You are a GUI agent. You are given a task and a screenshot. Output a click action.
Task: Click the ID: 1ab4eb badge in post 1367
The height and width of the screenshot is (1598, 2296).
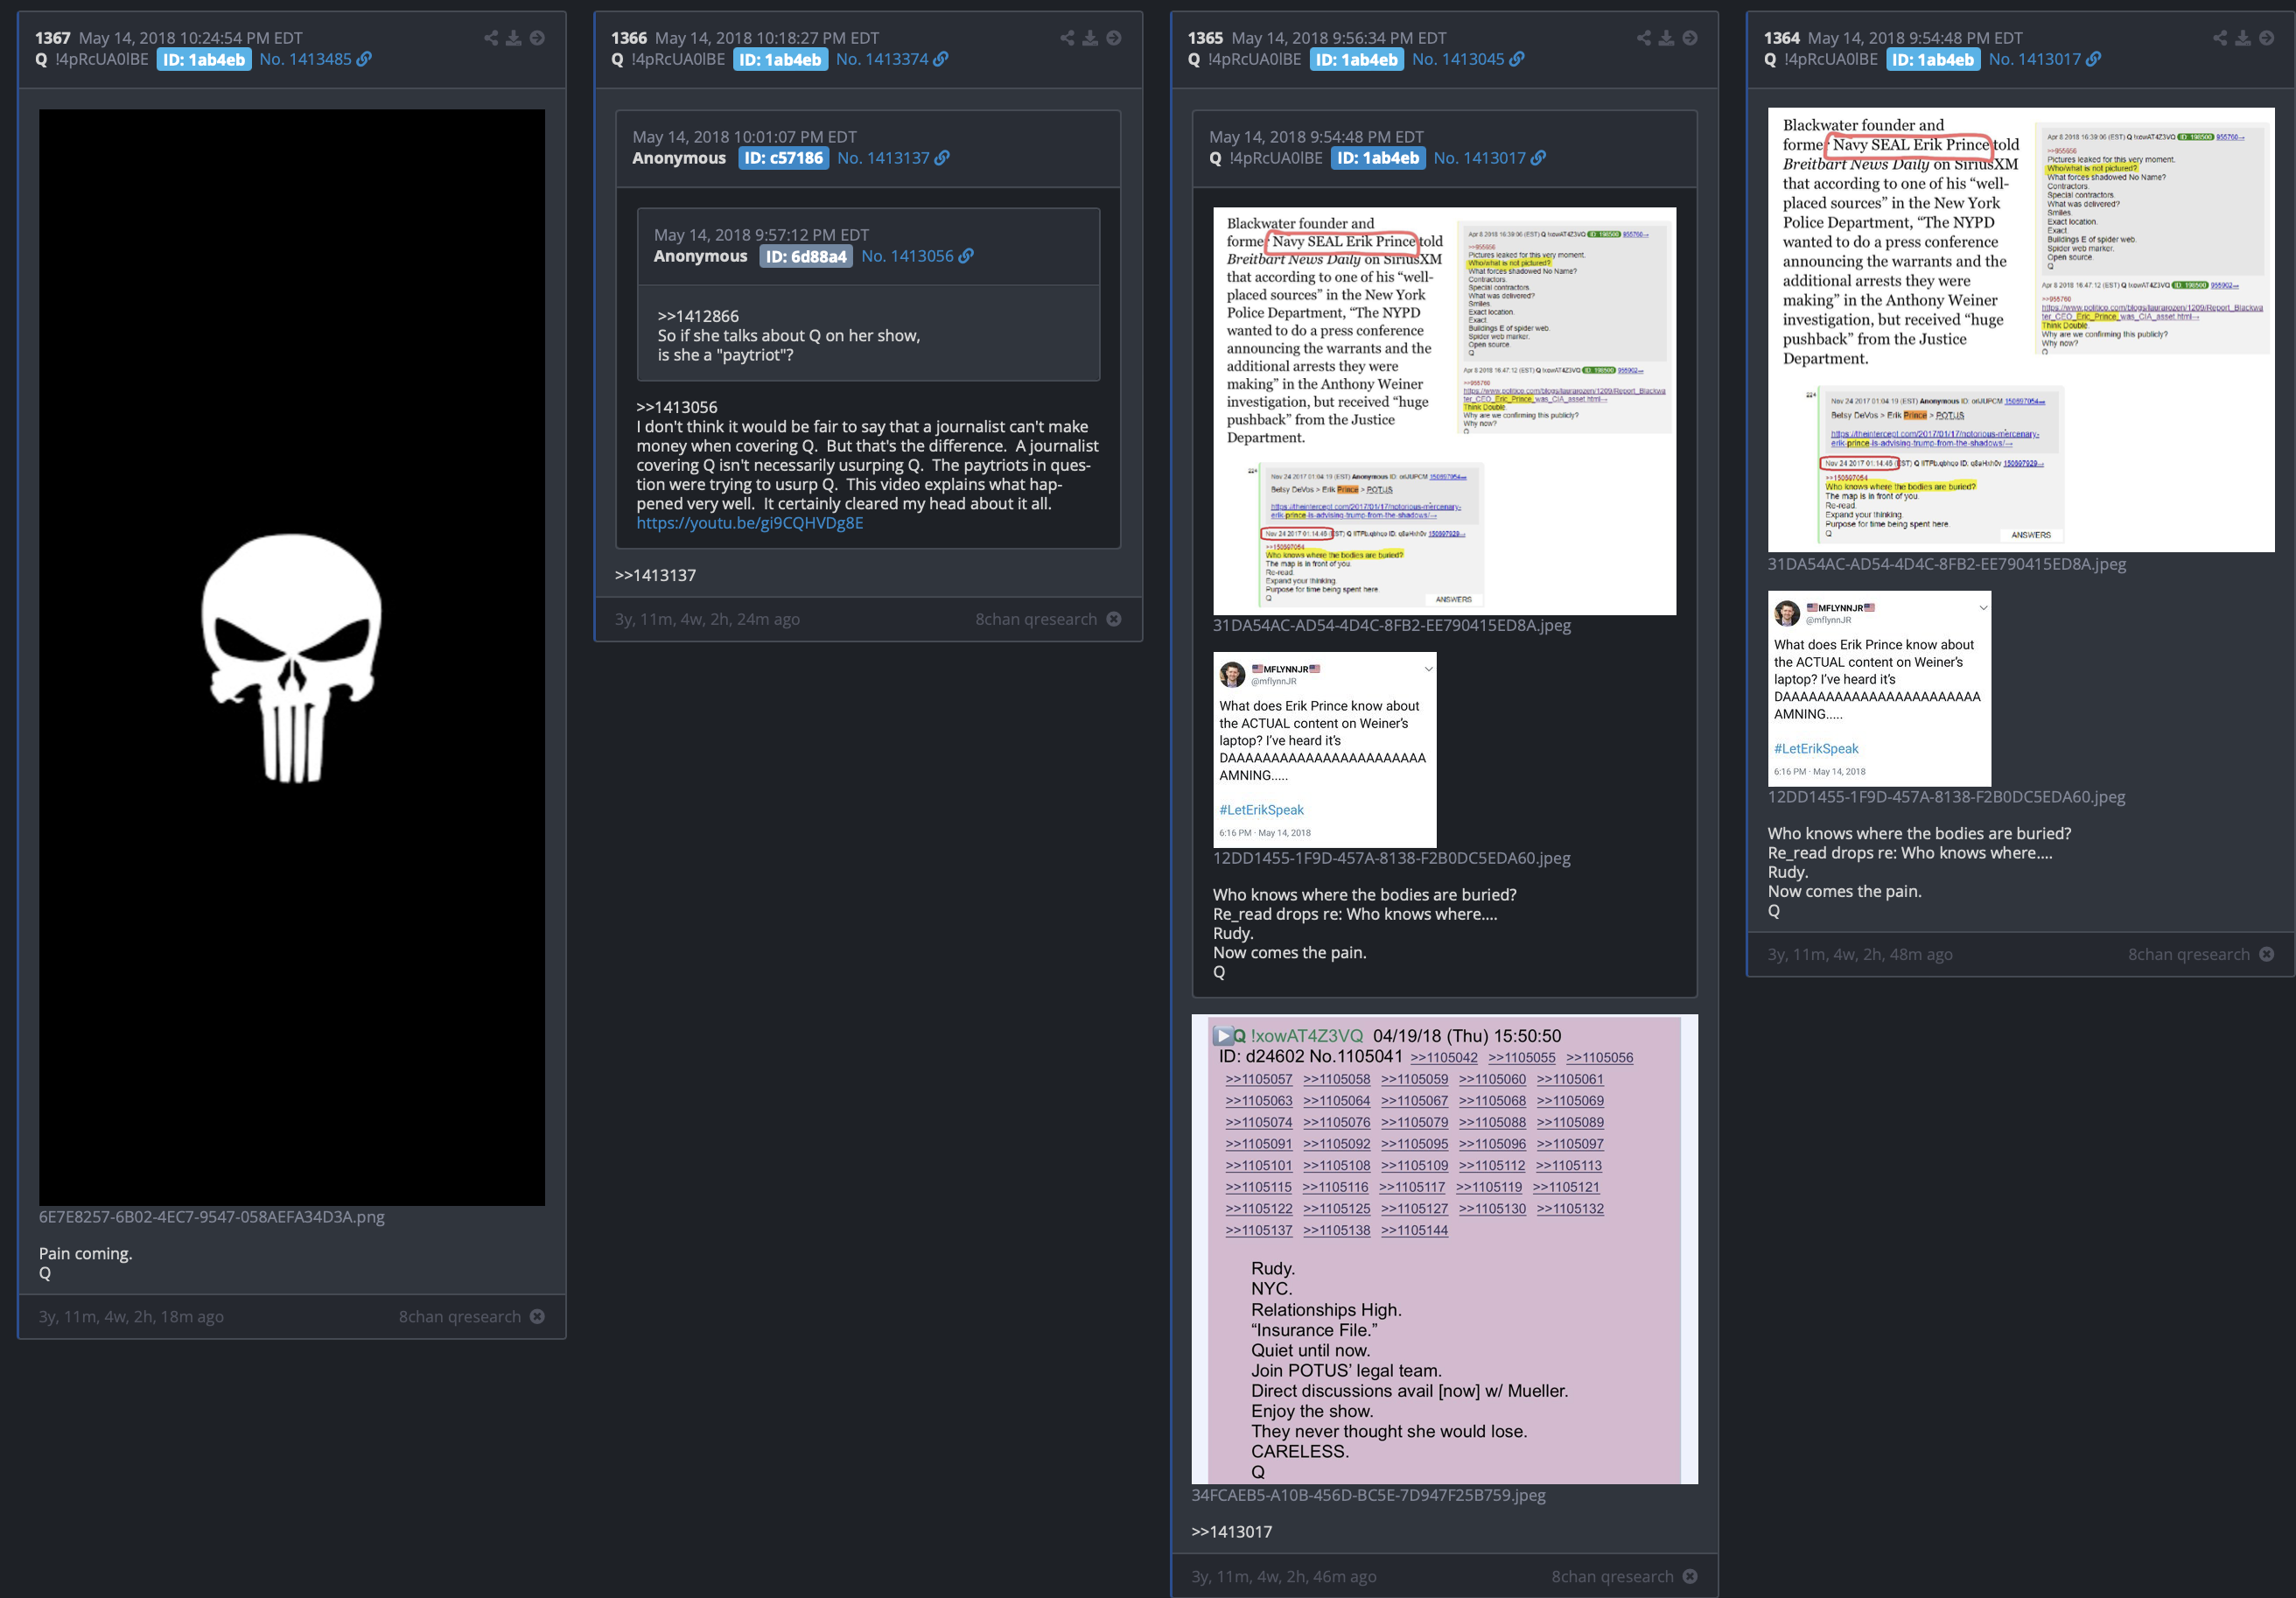point(204,60)
